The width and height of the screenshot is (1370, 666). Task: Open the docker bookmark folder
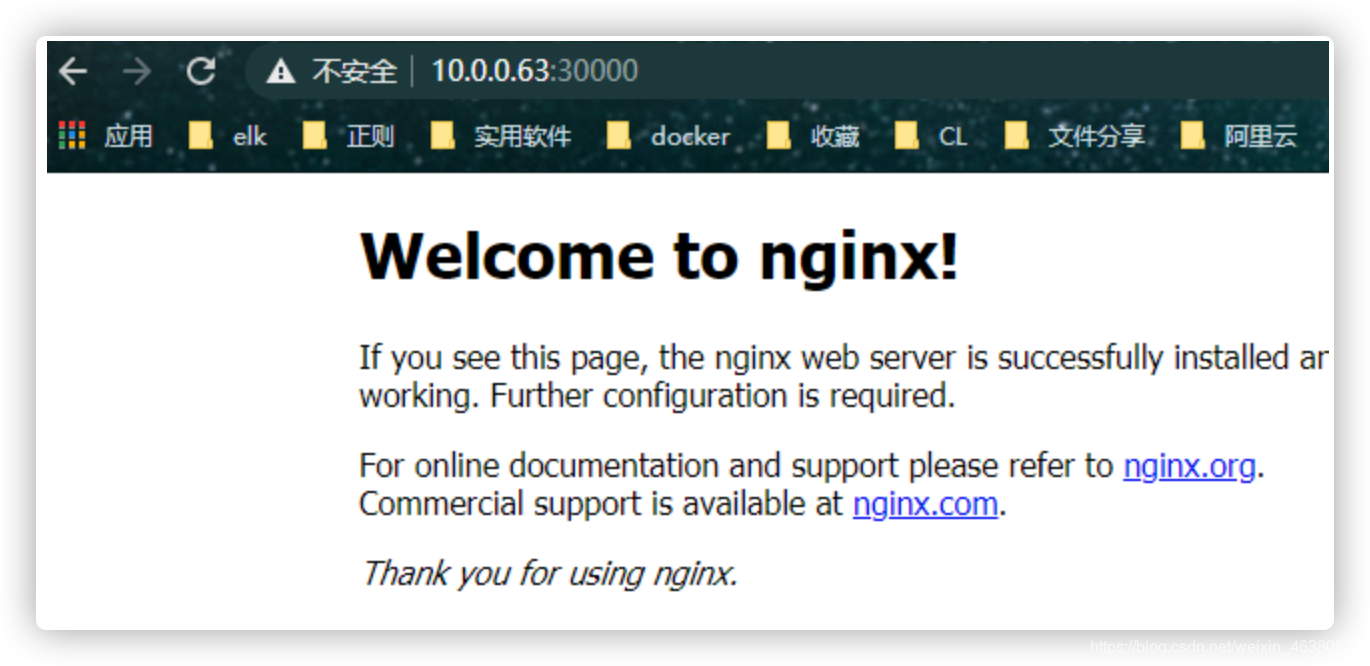tap(669, 136)
